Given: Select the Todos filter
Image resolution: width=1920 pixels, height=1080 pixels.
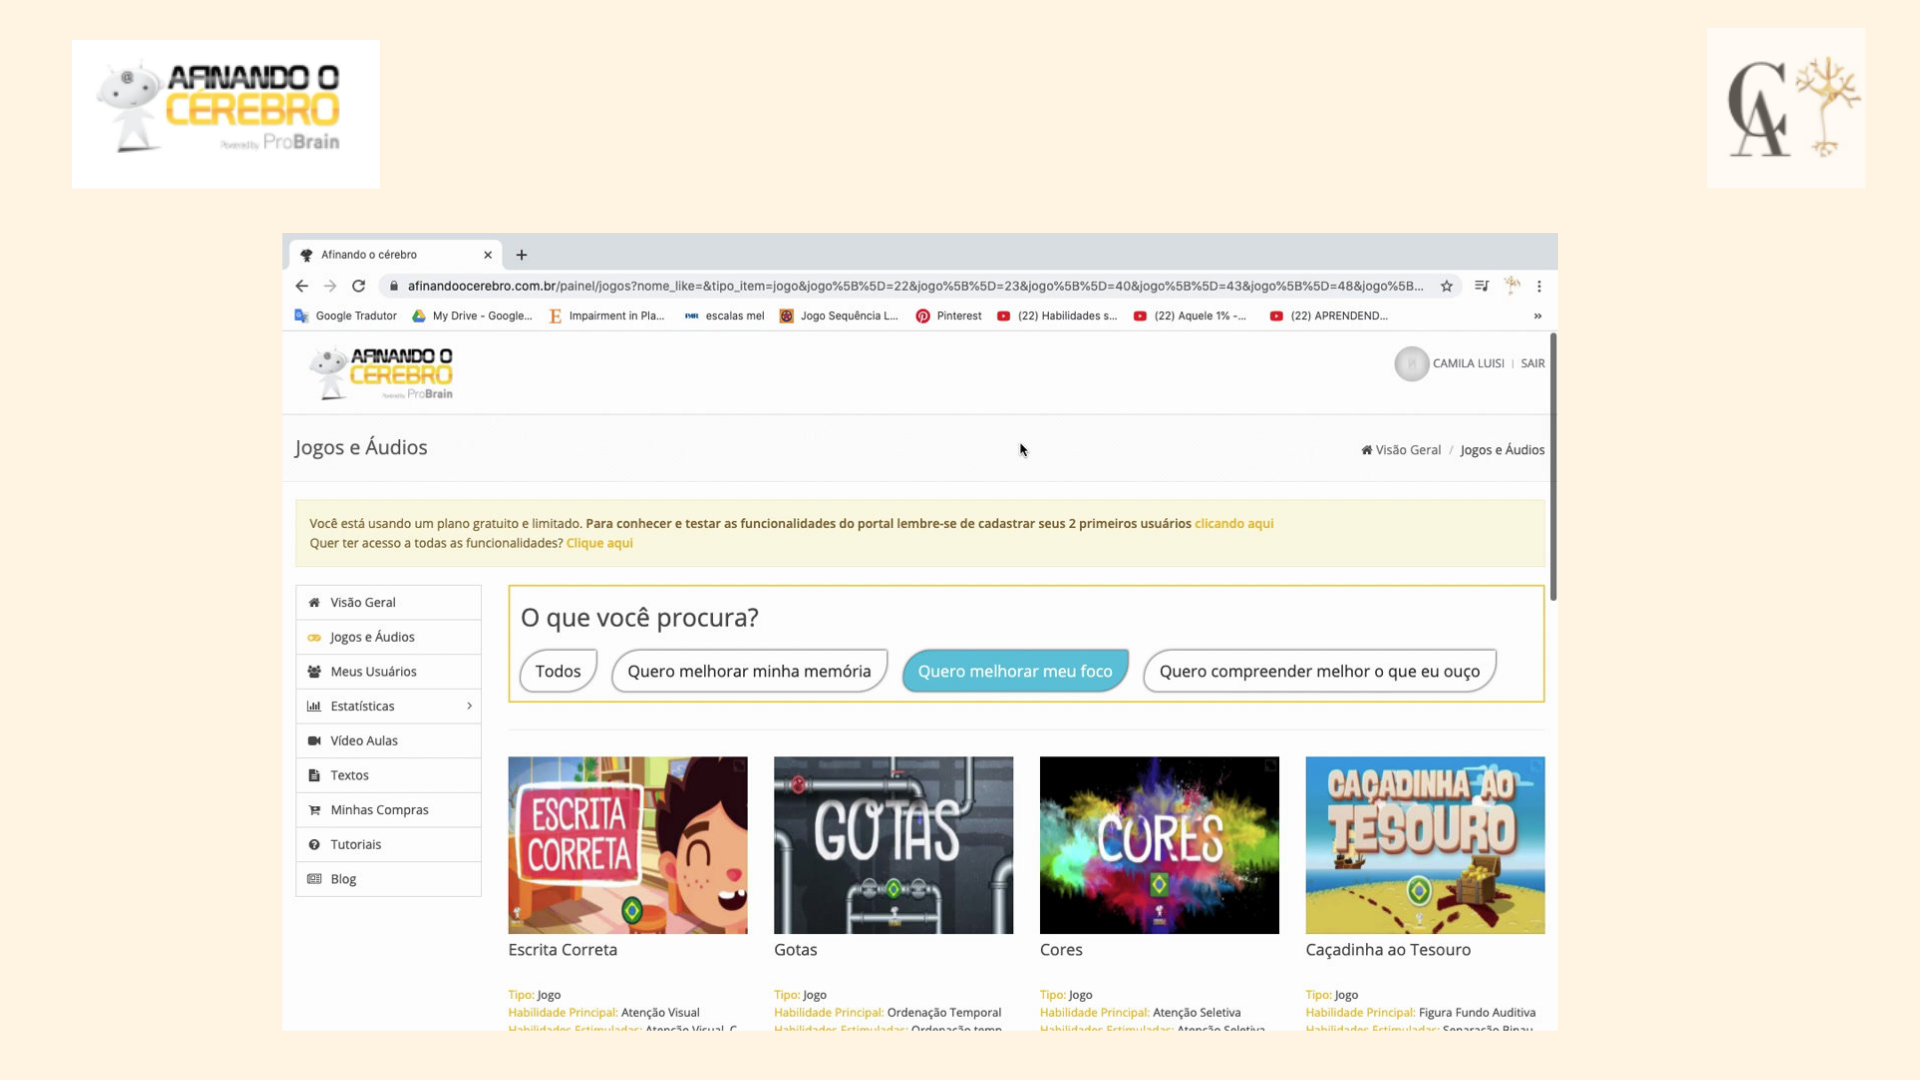Looking at the screenshot, I should click(557, 671).
